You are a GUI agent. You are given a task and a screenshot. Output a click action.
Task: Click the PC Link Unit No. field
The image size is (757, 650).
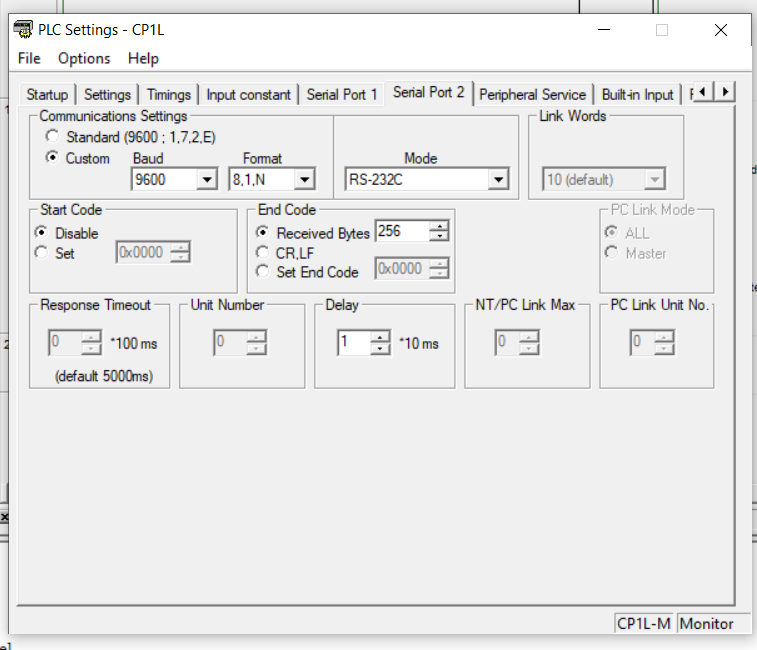point(642,342)
